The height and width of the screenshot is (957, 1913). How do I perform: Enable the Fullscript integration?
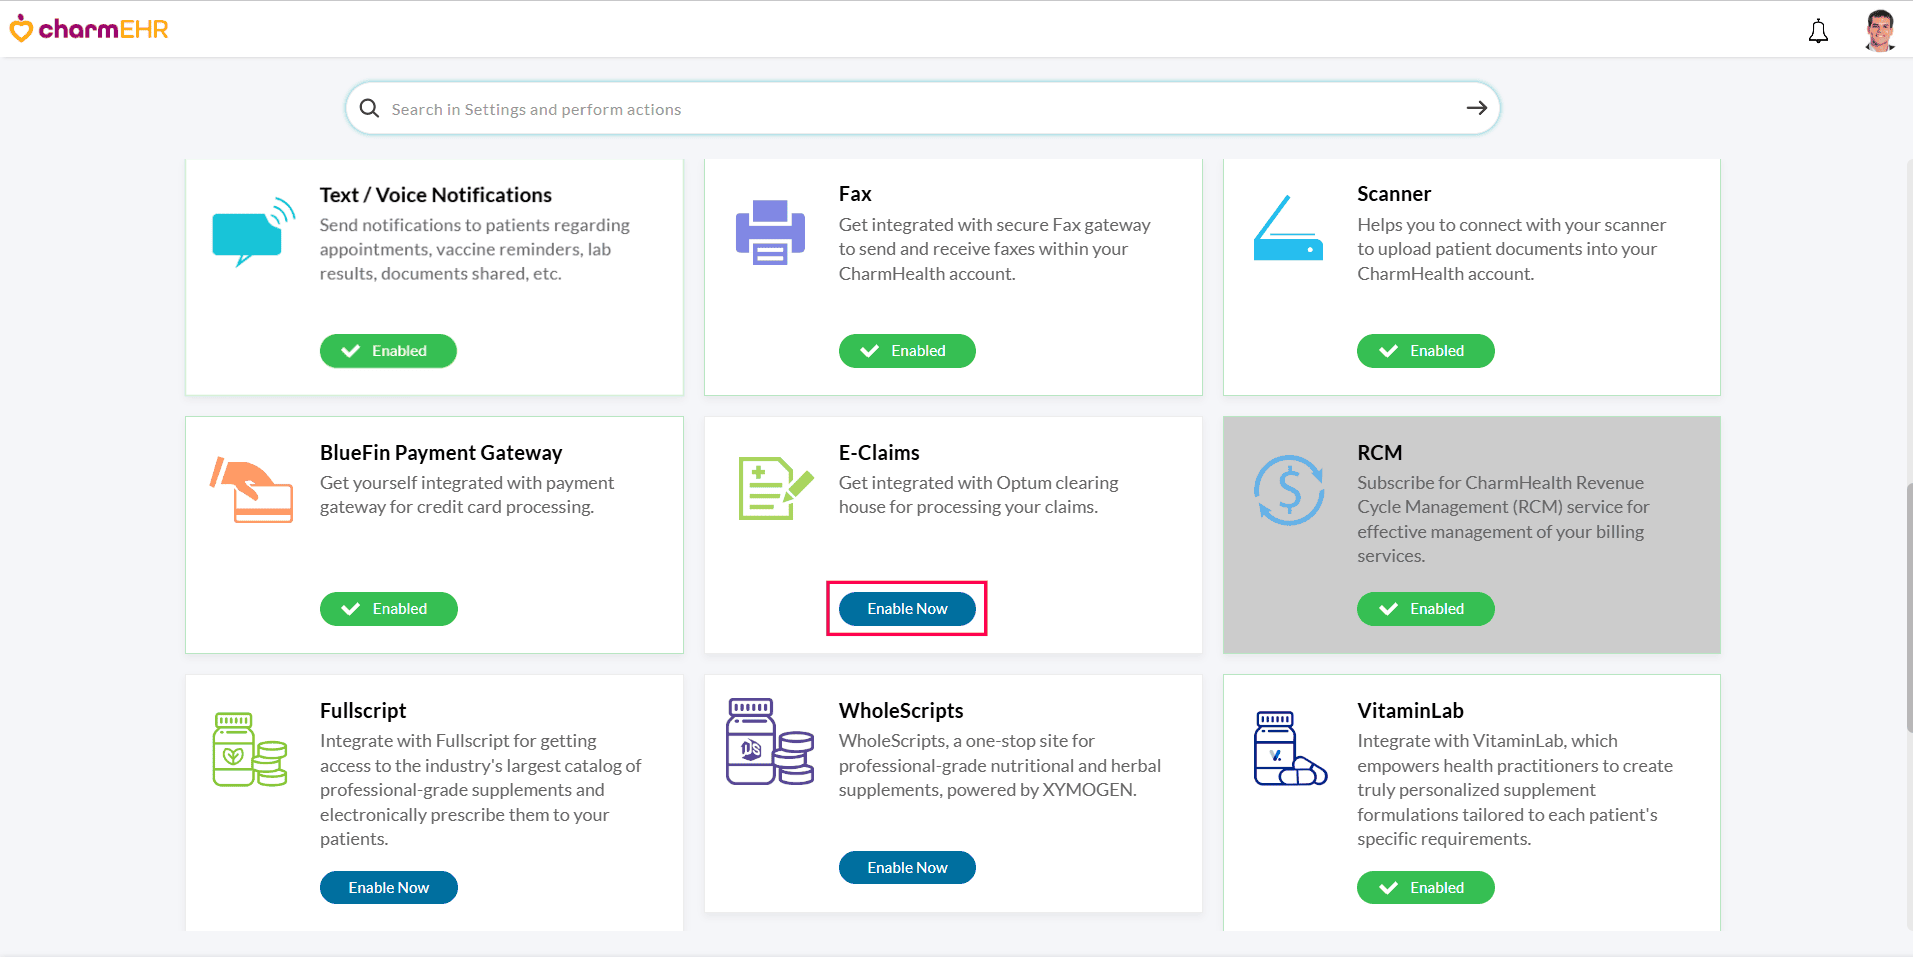point(388,887)
